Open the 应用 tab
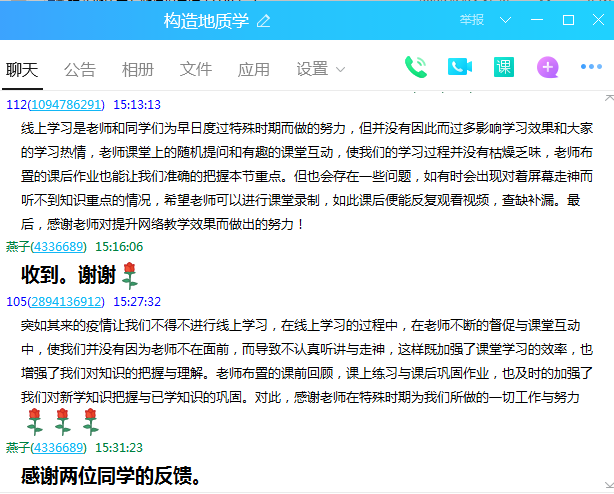The height and width of the screenshot is (494, 614). tap(254, 70)
